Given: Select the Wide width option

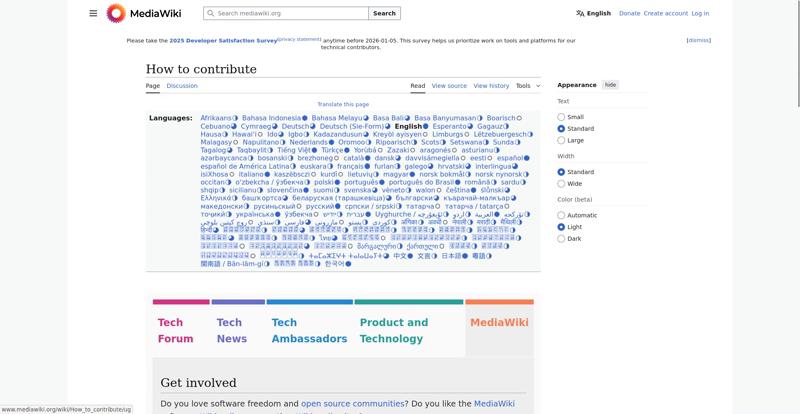Looking at the screenshot, I should point(562,184).
